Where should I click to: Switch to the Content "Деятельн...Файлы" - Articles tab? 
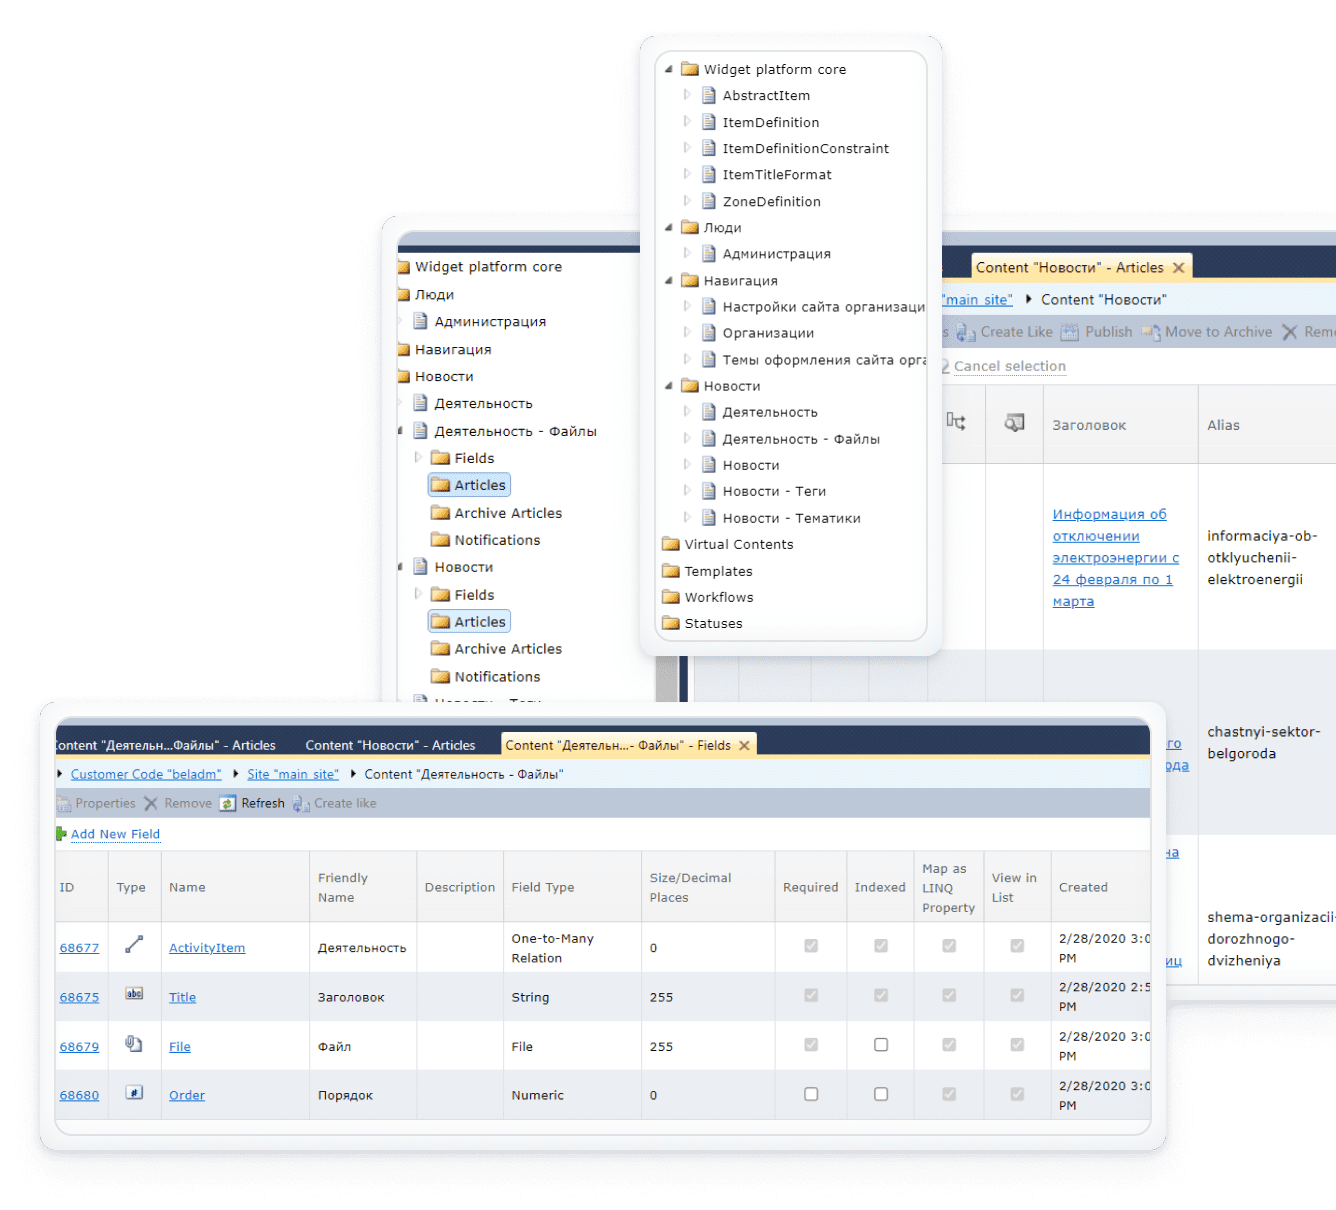pyautogui.click(x=166, y=746)
